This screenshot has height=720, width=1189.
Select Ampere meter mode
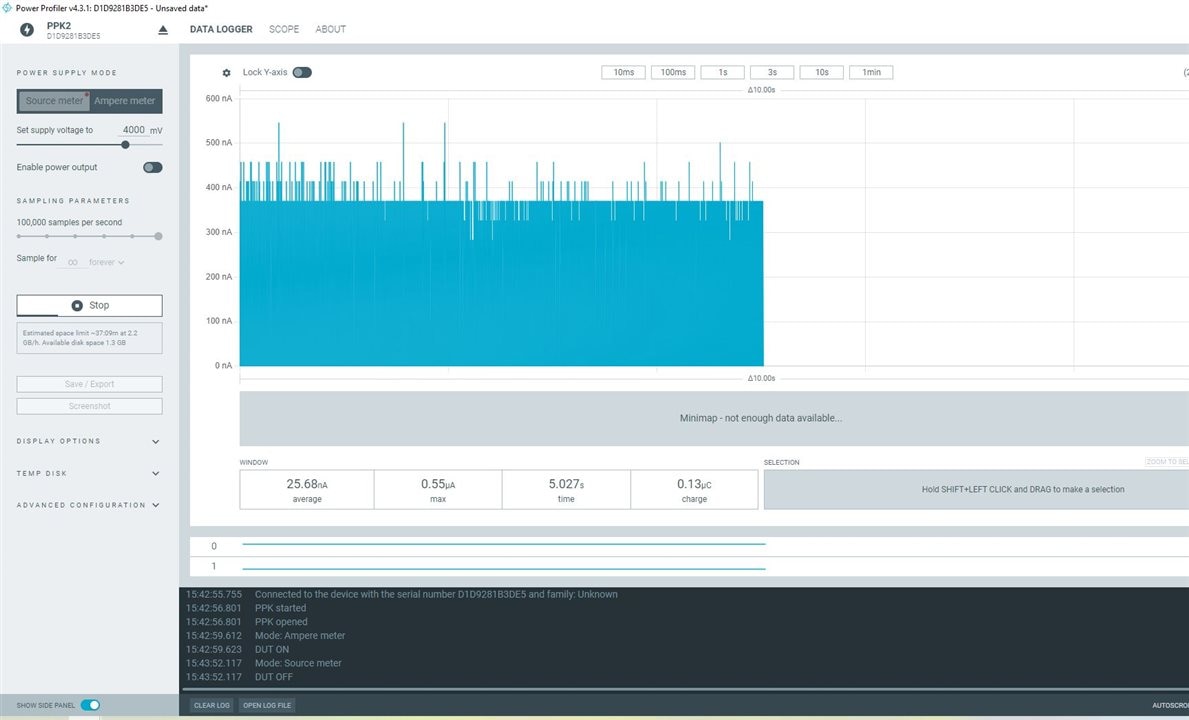[x=125, y=101]
